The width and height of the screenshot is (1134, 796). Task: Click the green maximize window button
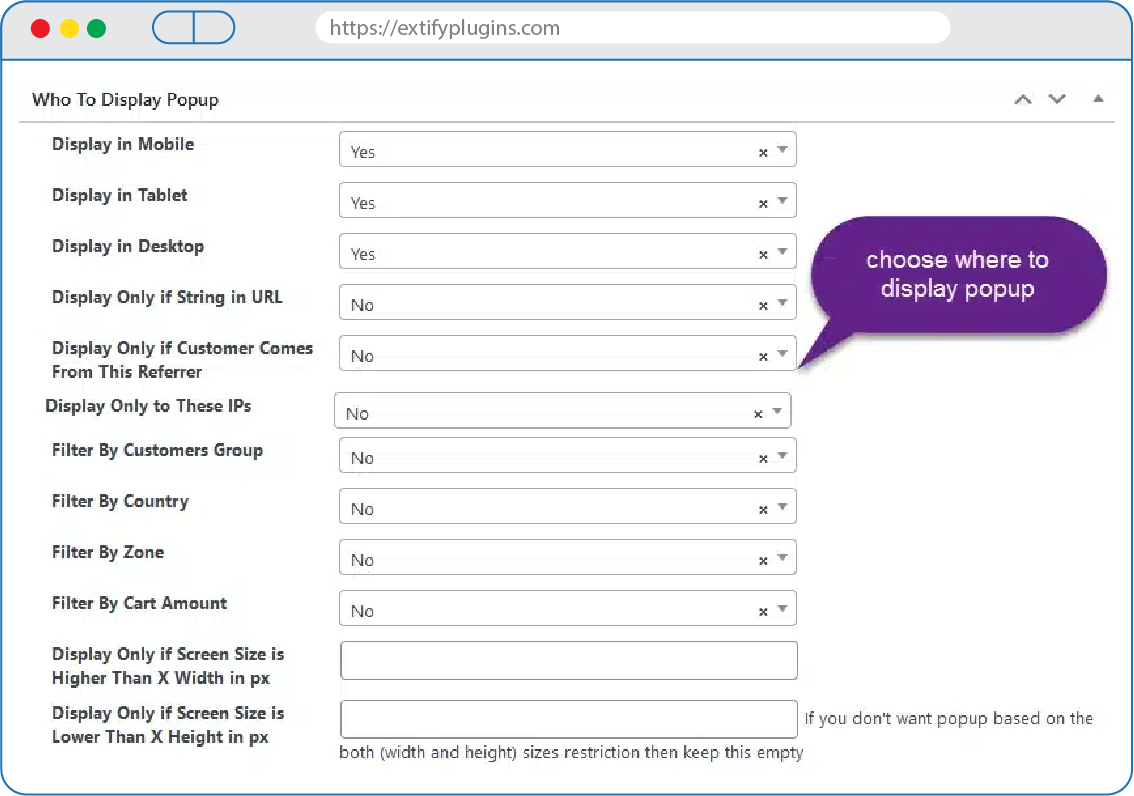point(96,28)
